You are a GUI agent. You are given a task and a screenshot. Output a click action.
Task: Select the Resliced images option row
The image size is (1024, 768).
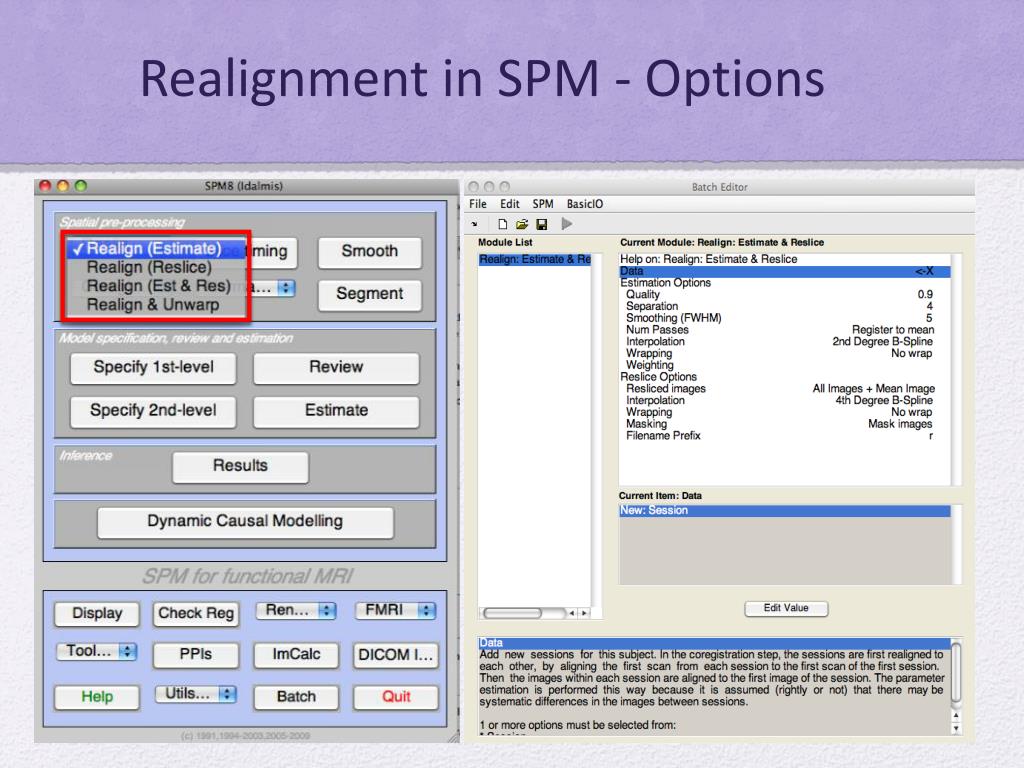pos(784,389)
